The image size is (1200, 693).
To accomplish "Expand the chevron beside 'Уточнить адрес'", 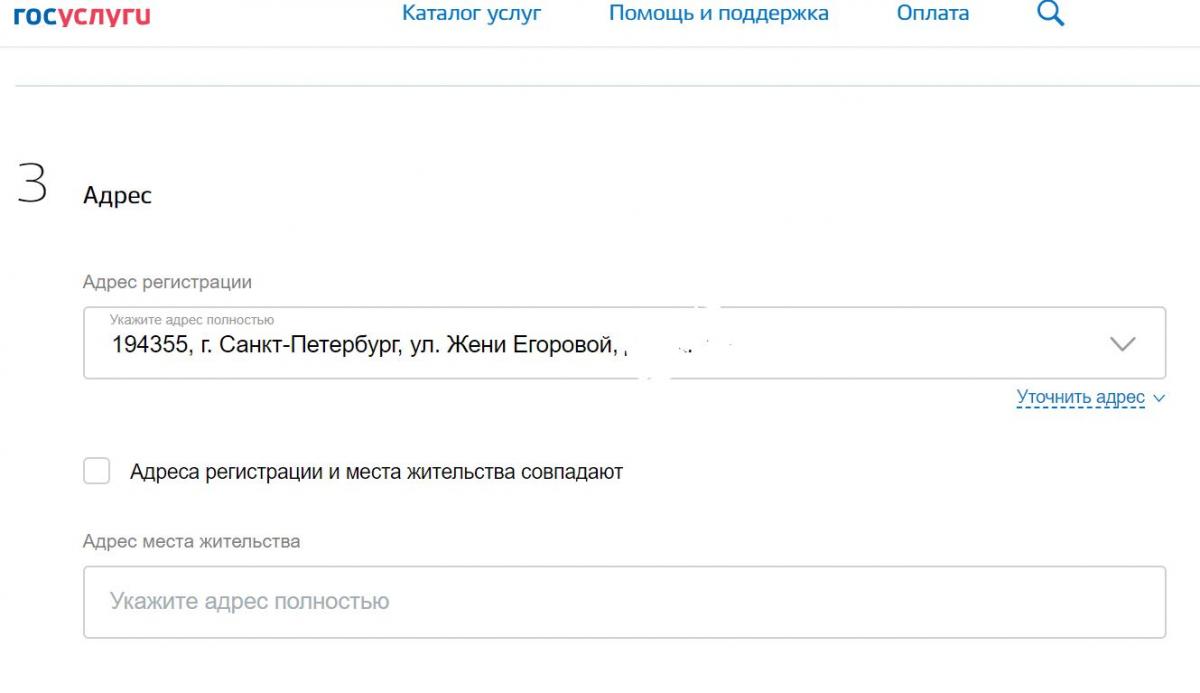I will point(1159,398).
